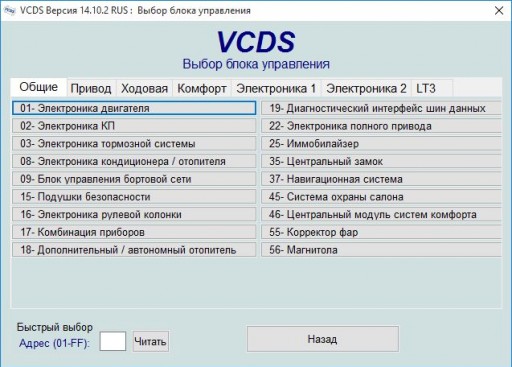The width and height of the screenshot is (512, 367).
Task: Select 09- Блок управления бортовой сети
Action: pos(134,179)
